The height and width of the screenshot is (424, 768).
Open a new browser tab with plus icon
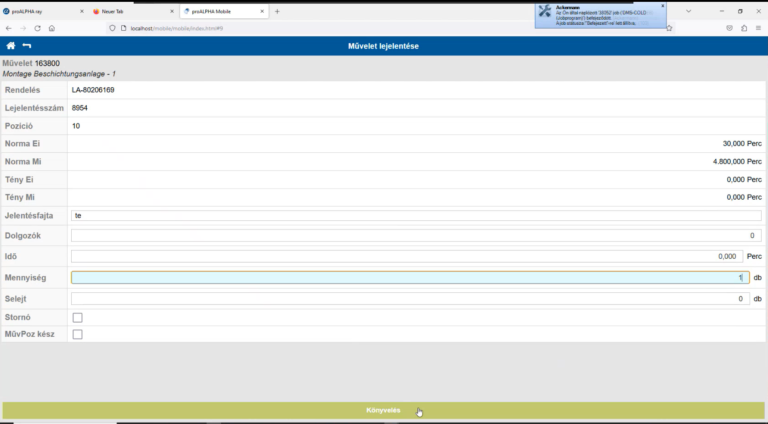(x=277, y=11)
